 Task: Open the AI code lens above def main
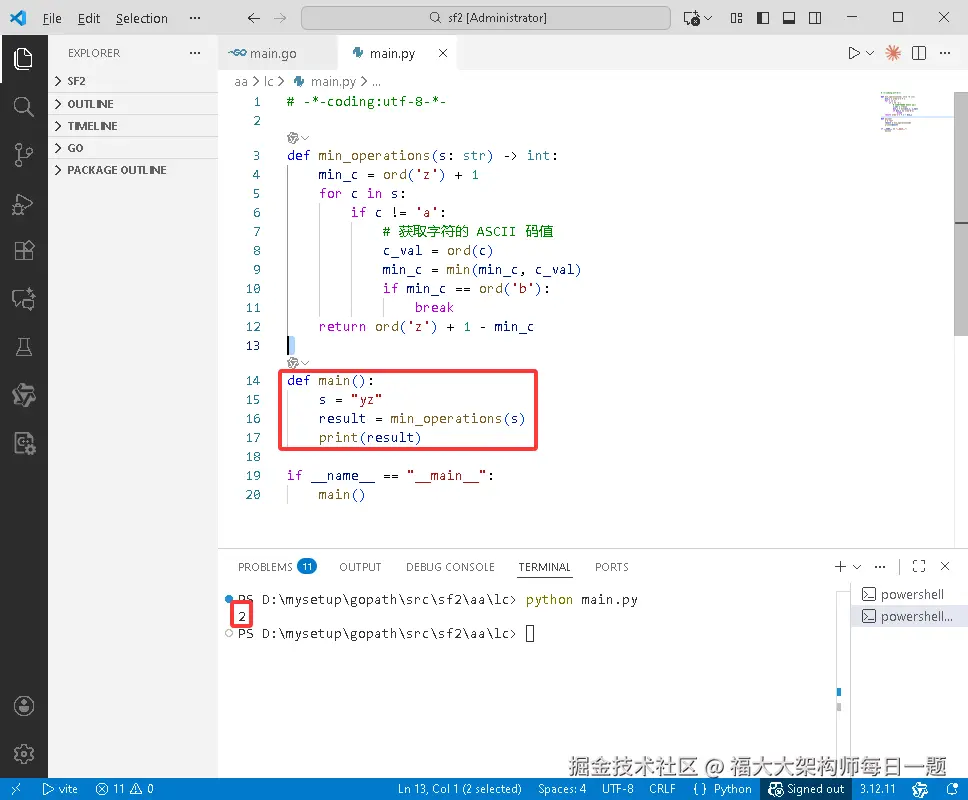tap(298, 362)
